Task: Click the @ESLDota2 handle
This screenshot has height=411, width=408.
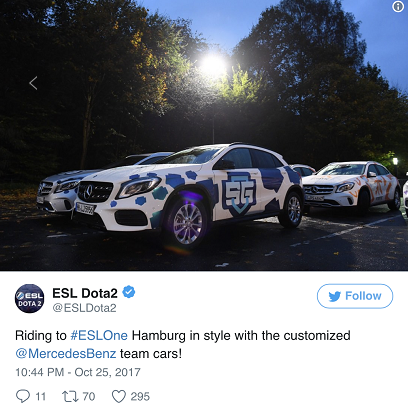Action: click(84, 308)
